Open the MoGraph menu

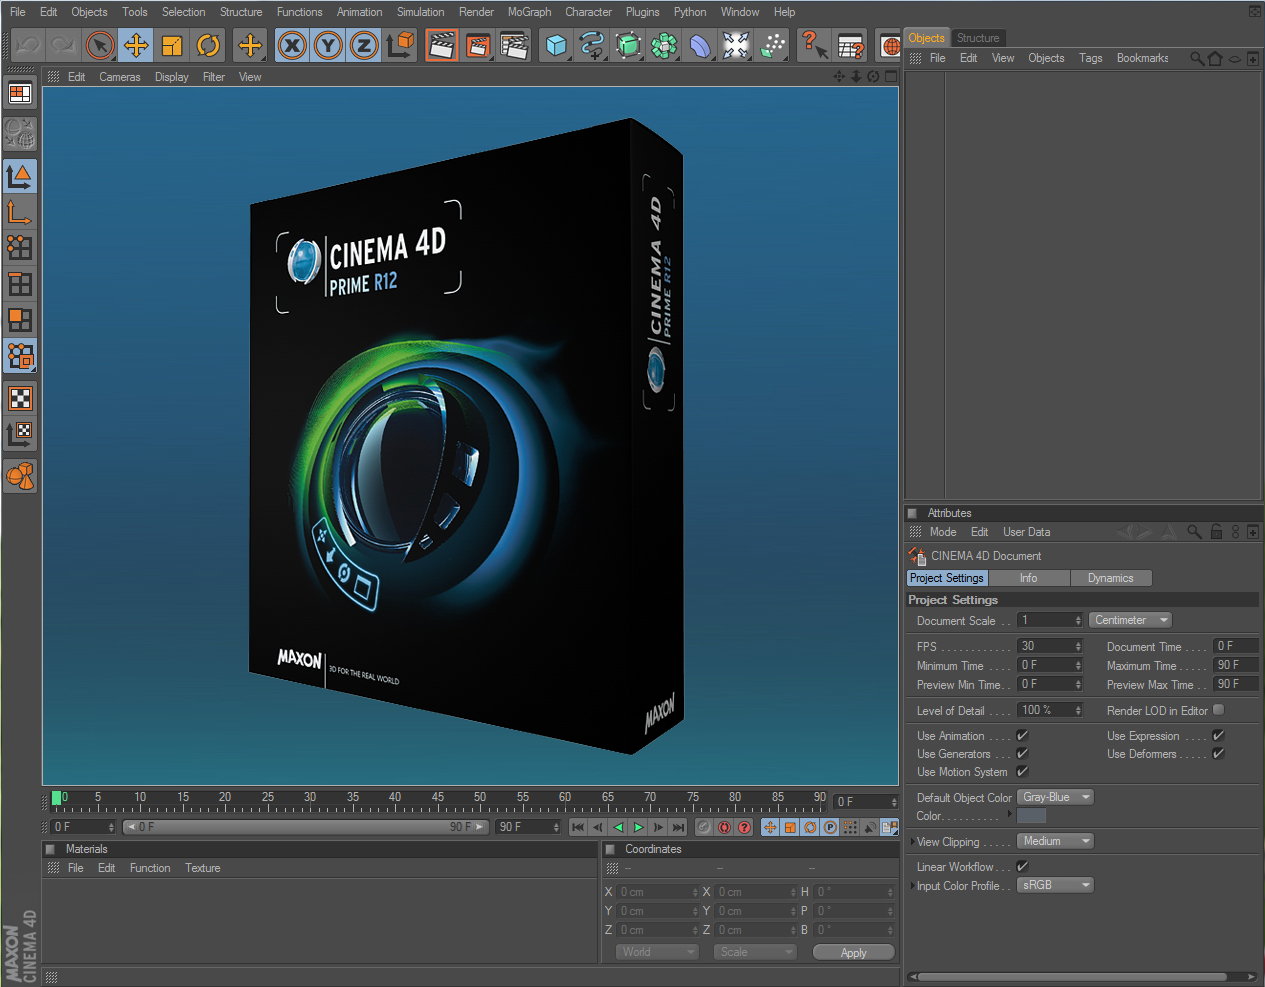point(529,12)
